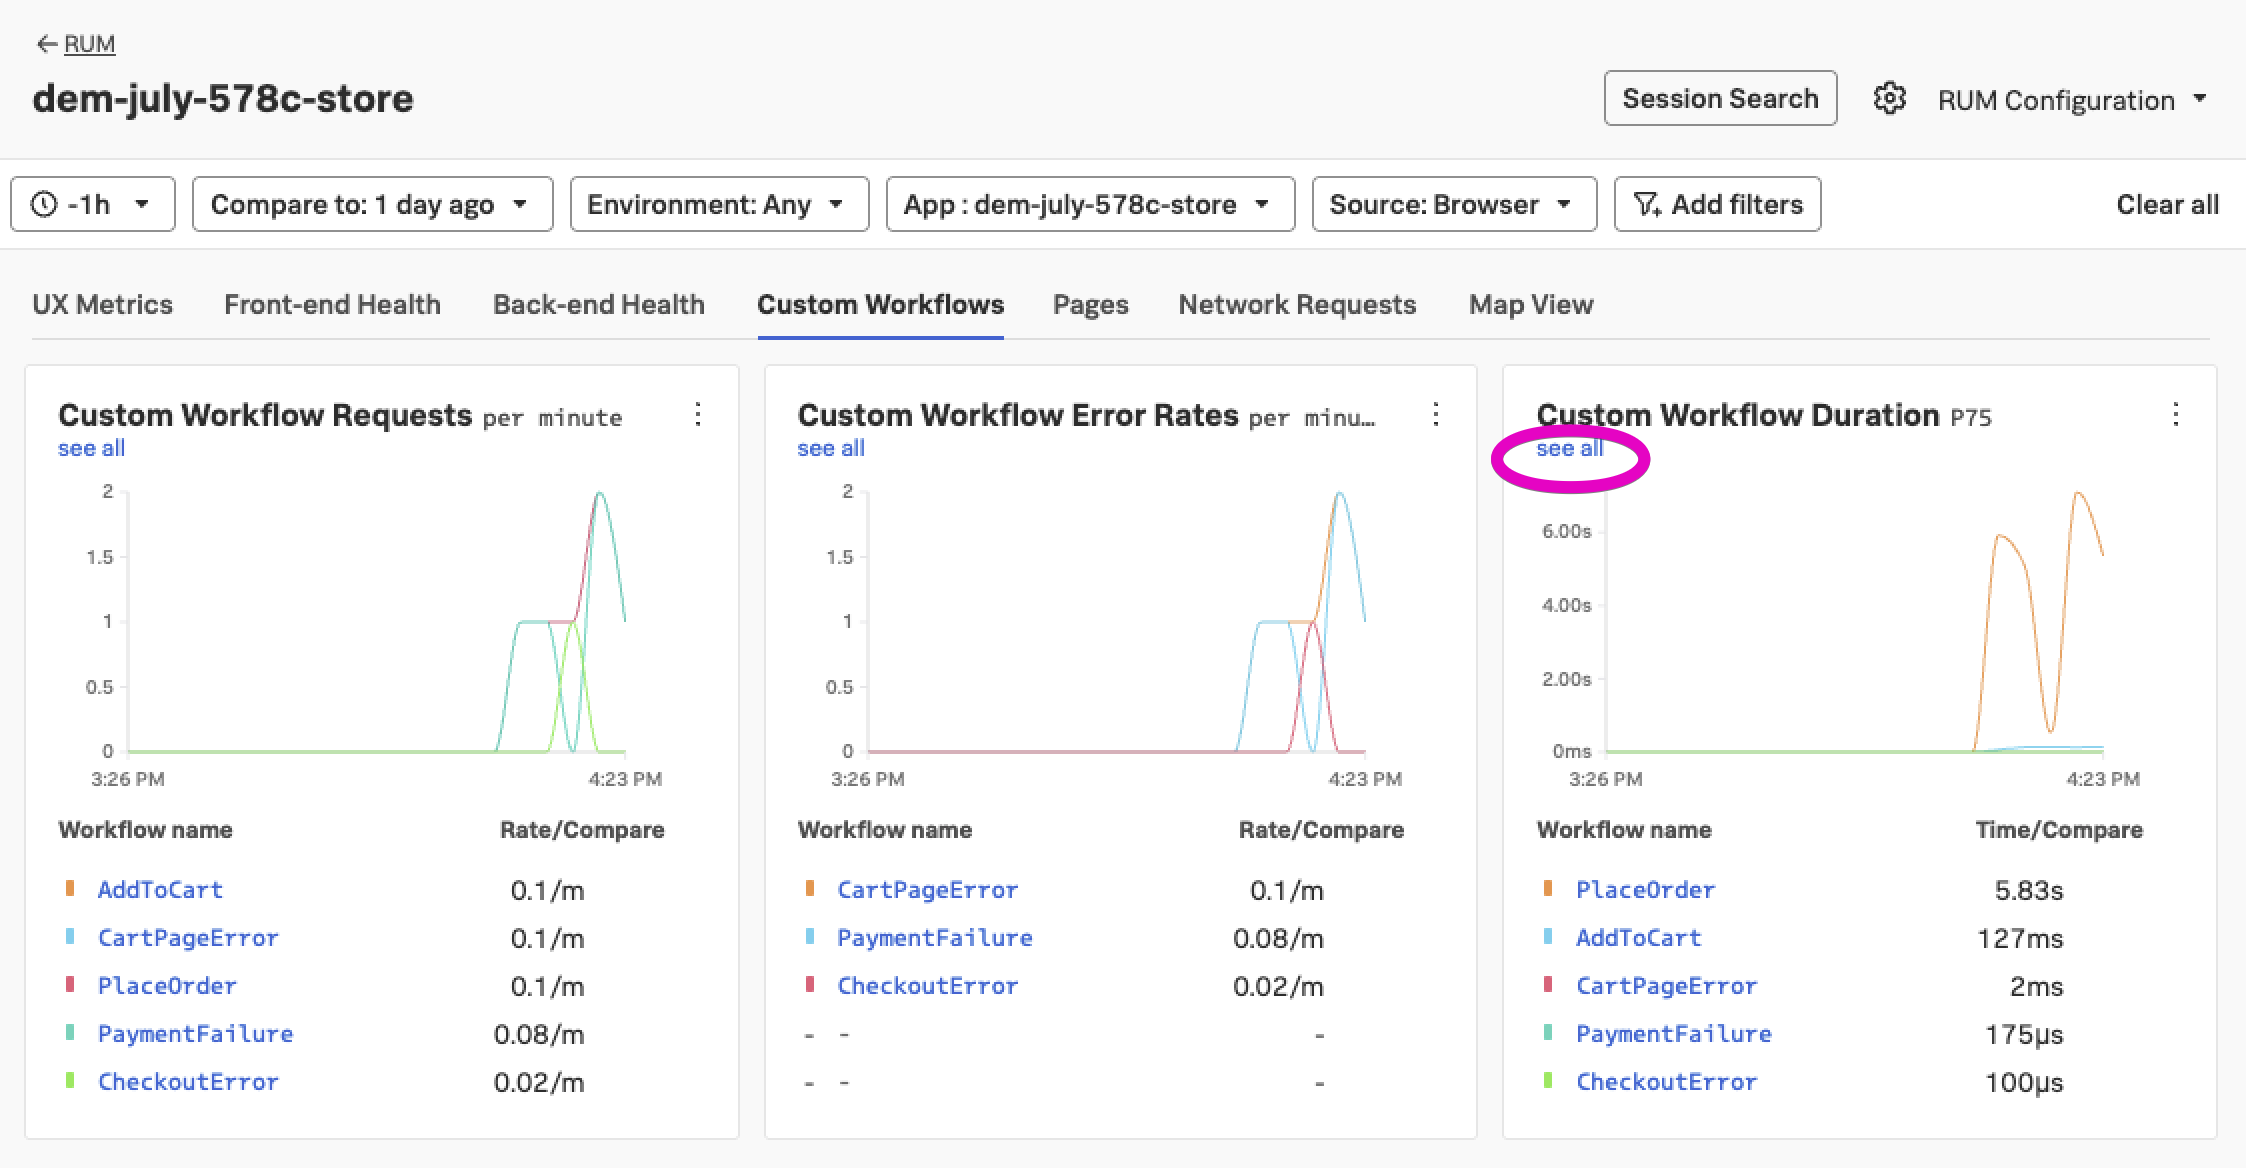Click the Rate/Compare column header in Requests panel
The height and width of the screenshot is (1168, 2246).
tap(582, 830)
